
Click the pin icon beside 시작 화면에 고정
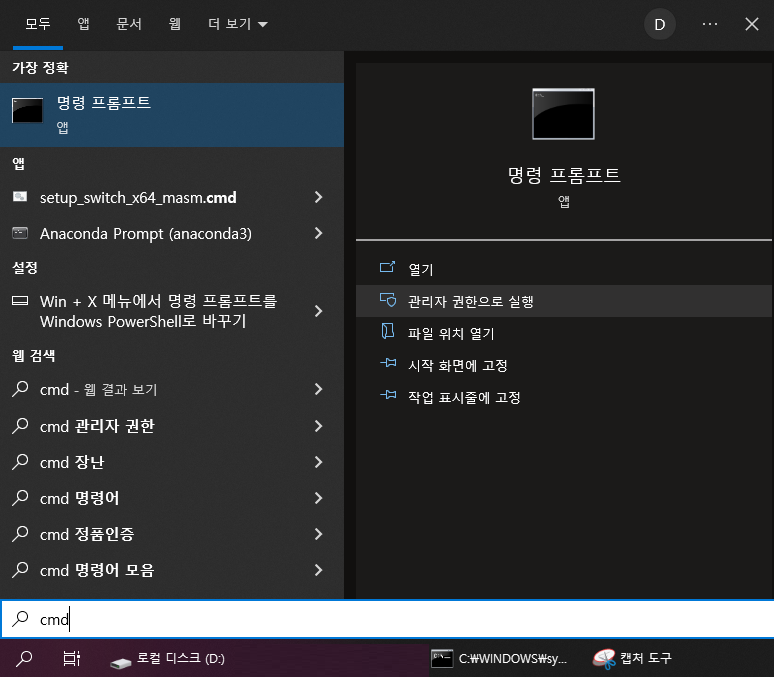point(388,363)
